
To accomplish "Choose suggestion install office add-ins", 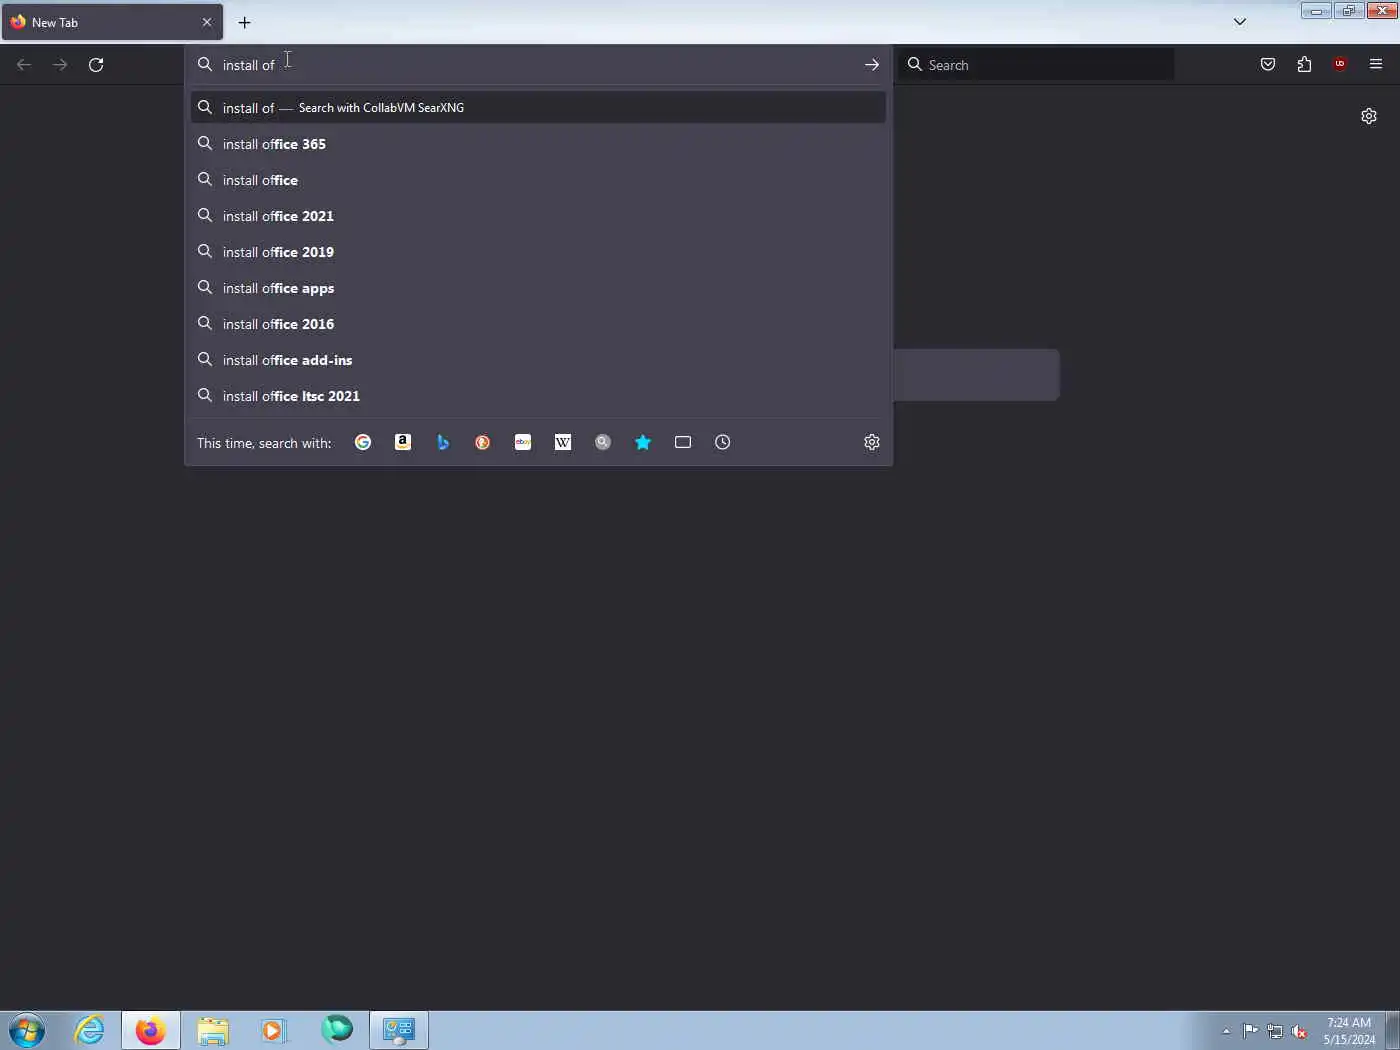I will click(538, 360).
